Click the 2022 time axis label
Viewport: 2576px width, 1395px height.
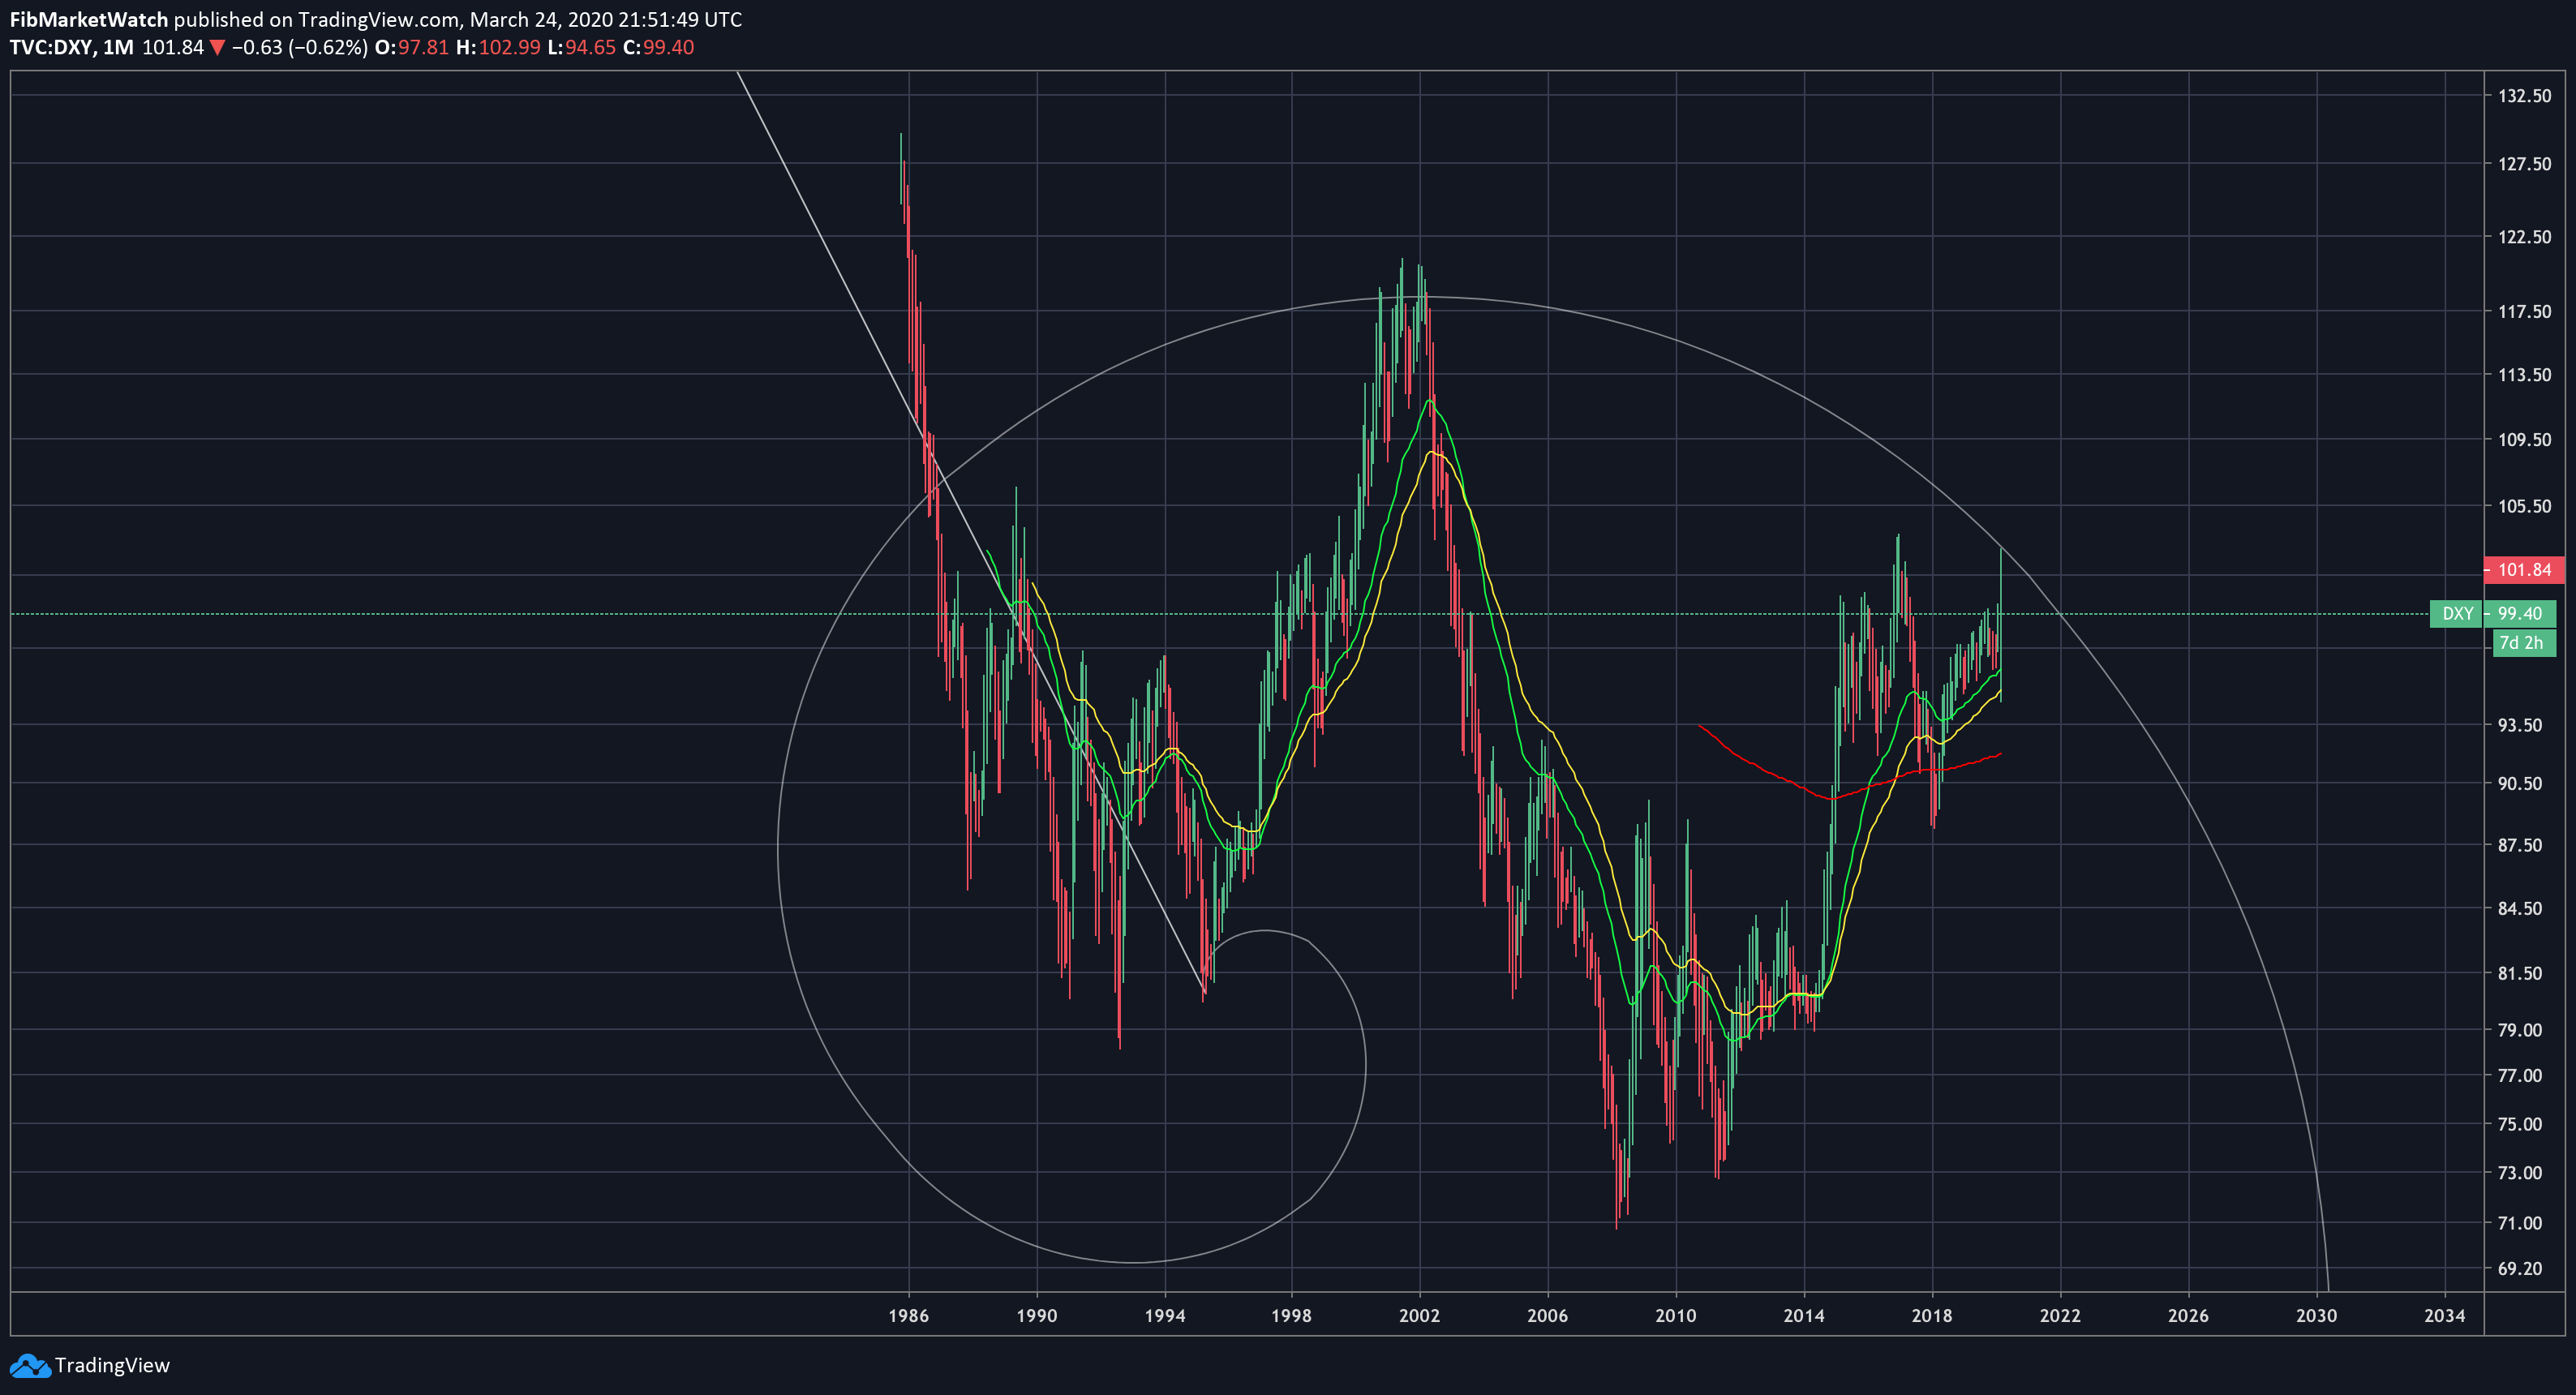2060,1316
